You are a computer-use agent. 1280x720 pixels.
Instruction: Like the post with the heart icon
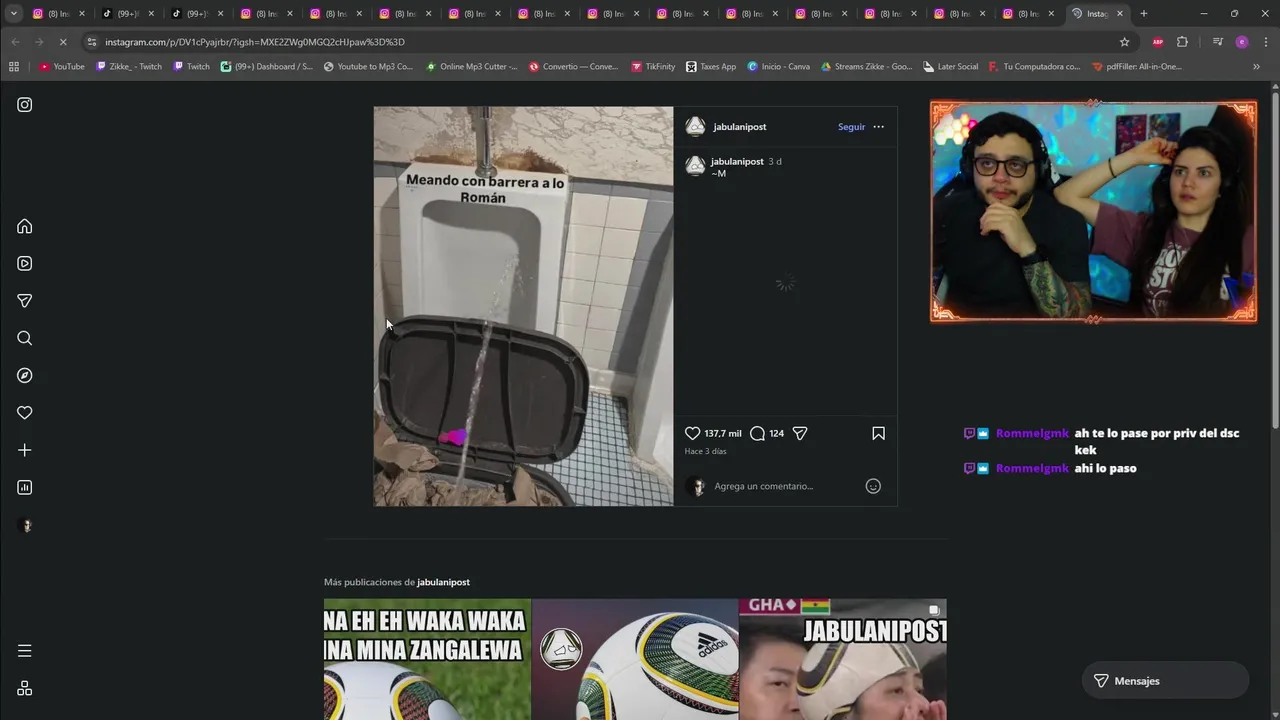[692, 433]
